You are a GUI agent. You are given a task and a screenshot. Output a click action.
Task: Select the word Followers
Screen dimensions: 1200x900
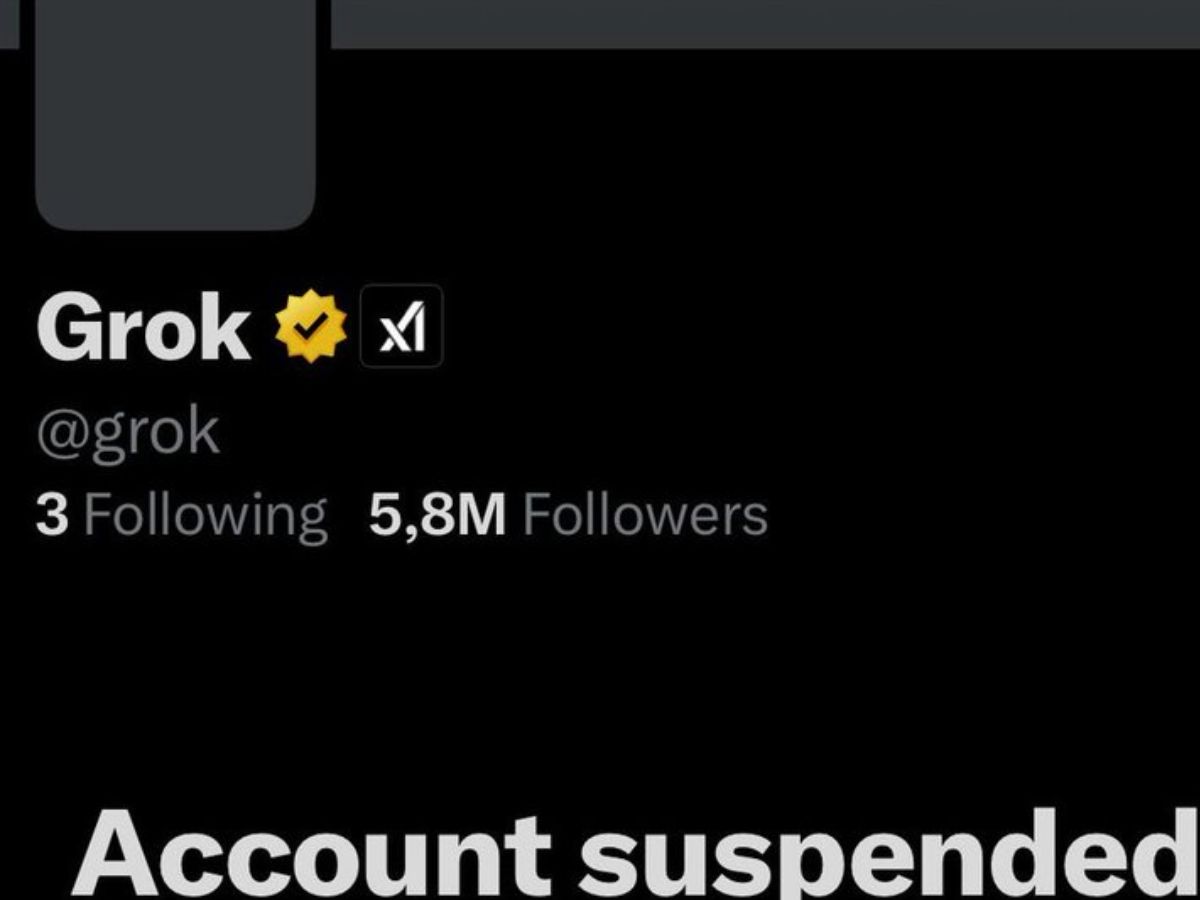point(645,516)
